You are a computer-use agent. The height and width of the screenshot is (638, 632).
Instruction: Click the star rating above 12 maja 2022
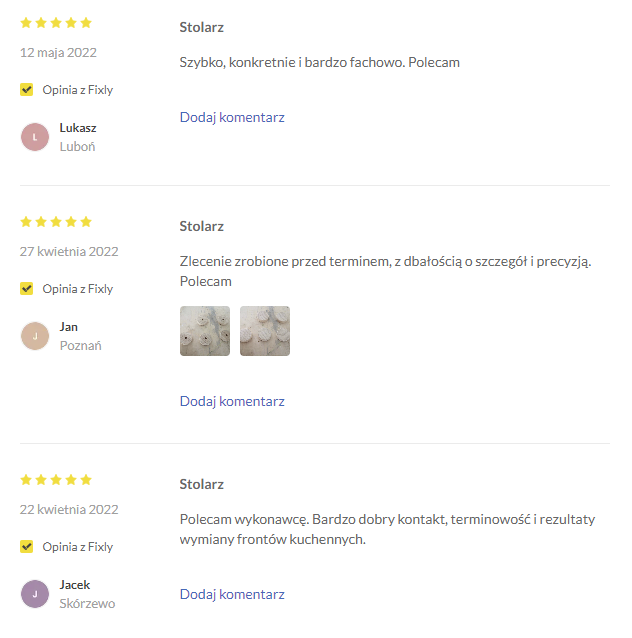[56, 23]
